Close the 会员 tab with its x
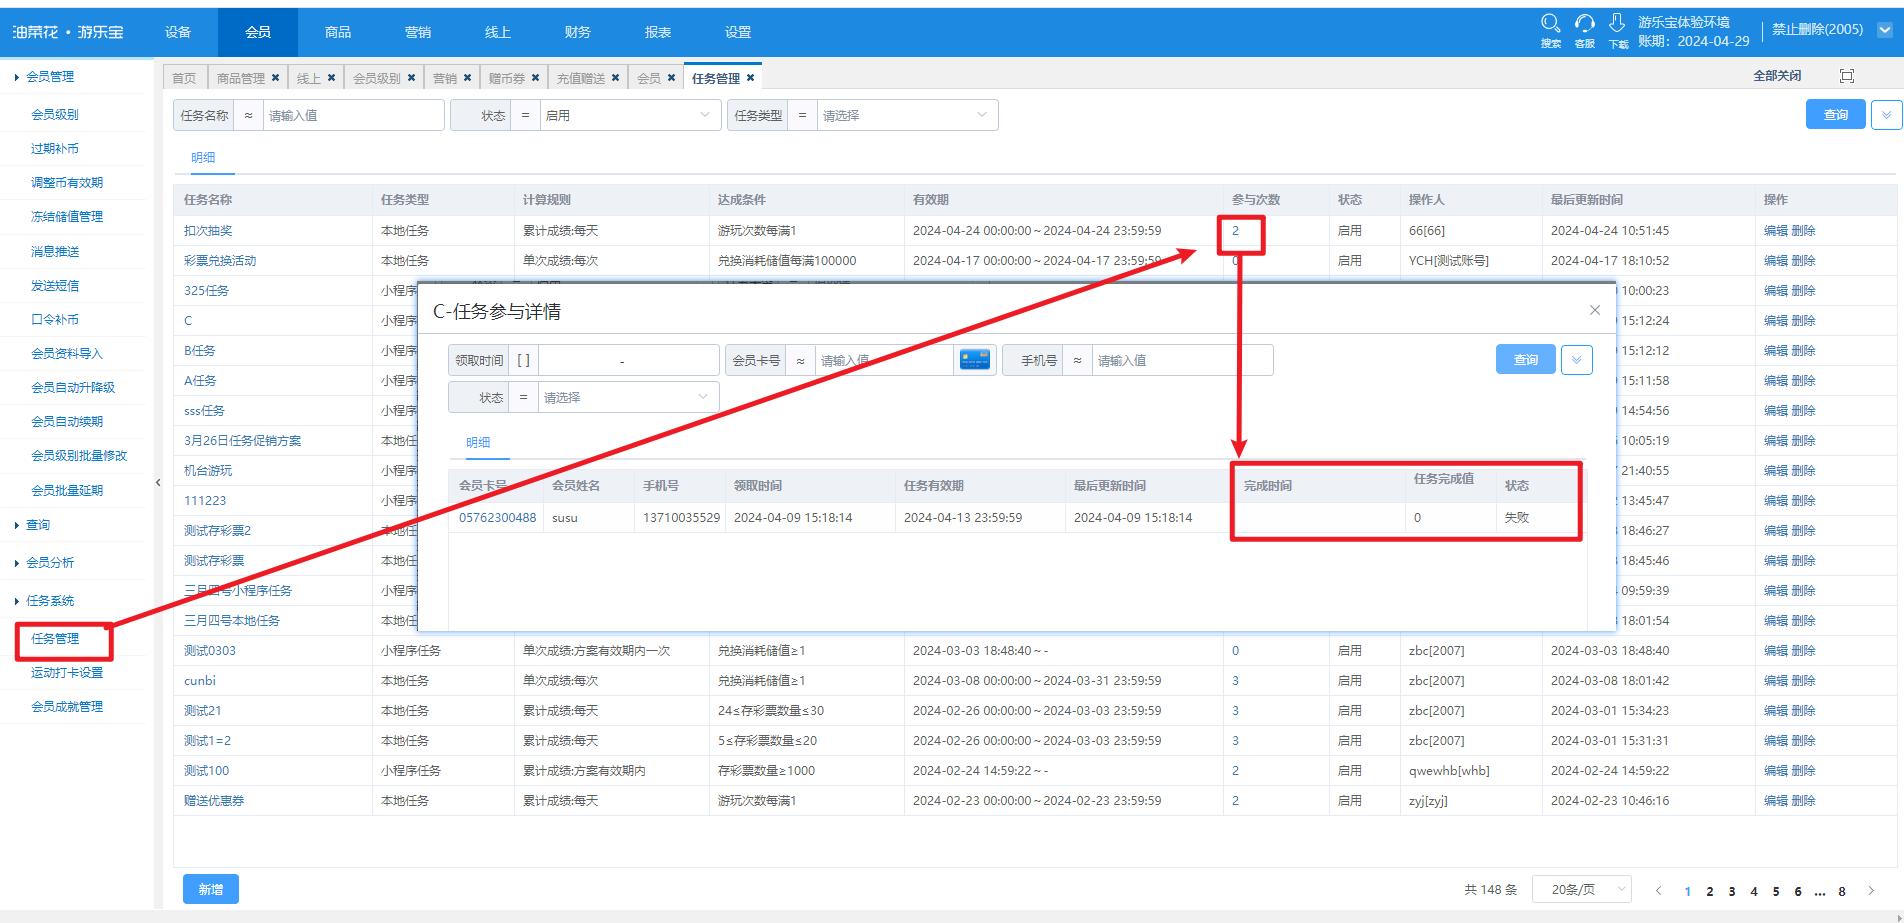The image size is (1904, 923). tap(671, 78)
